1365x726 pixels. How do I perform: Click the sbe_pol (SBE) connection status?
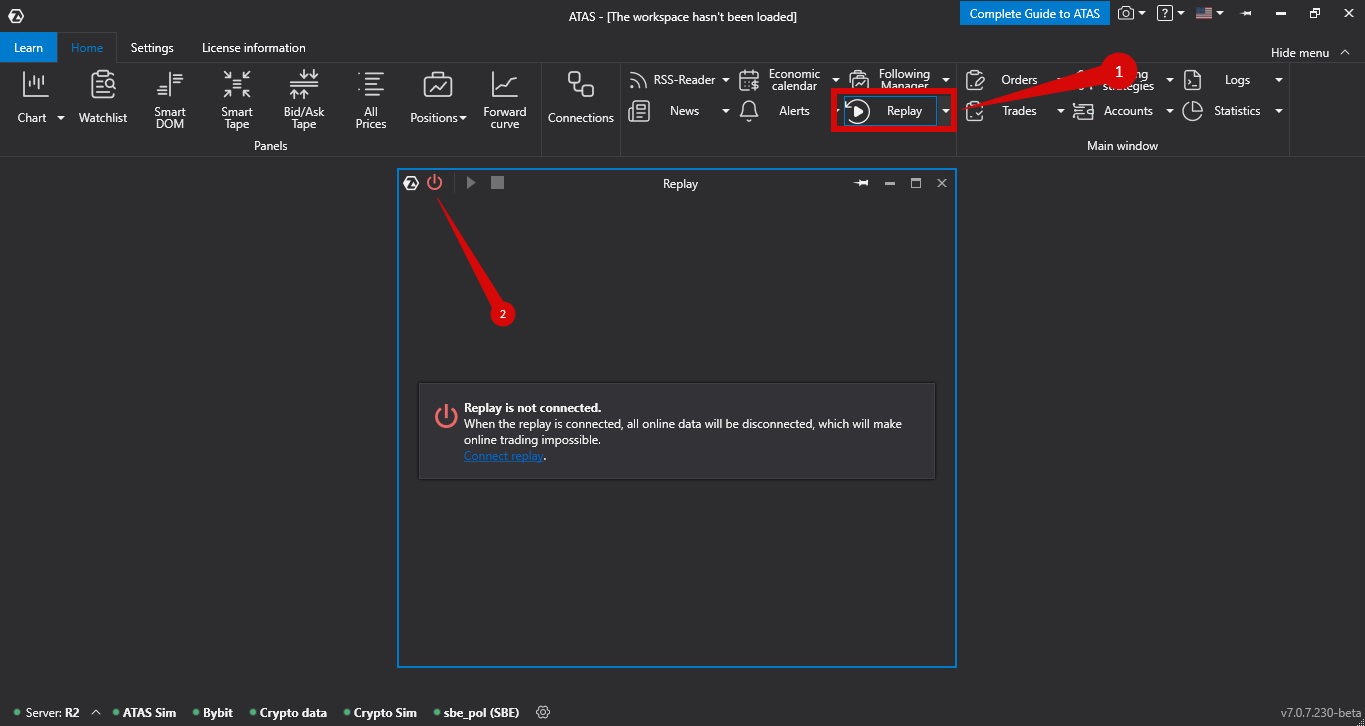475,713
